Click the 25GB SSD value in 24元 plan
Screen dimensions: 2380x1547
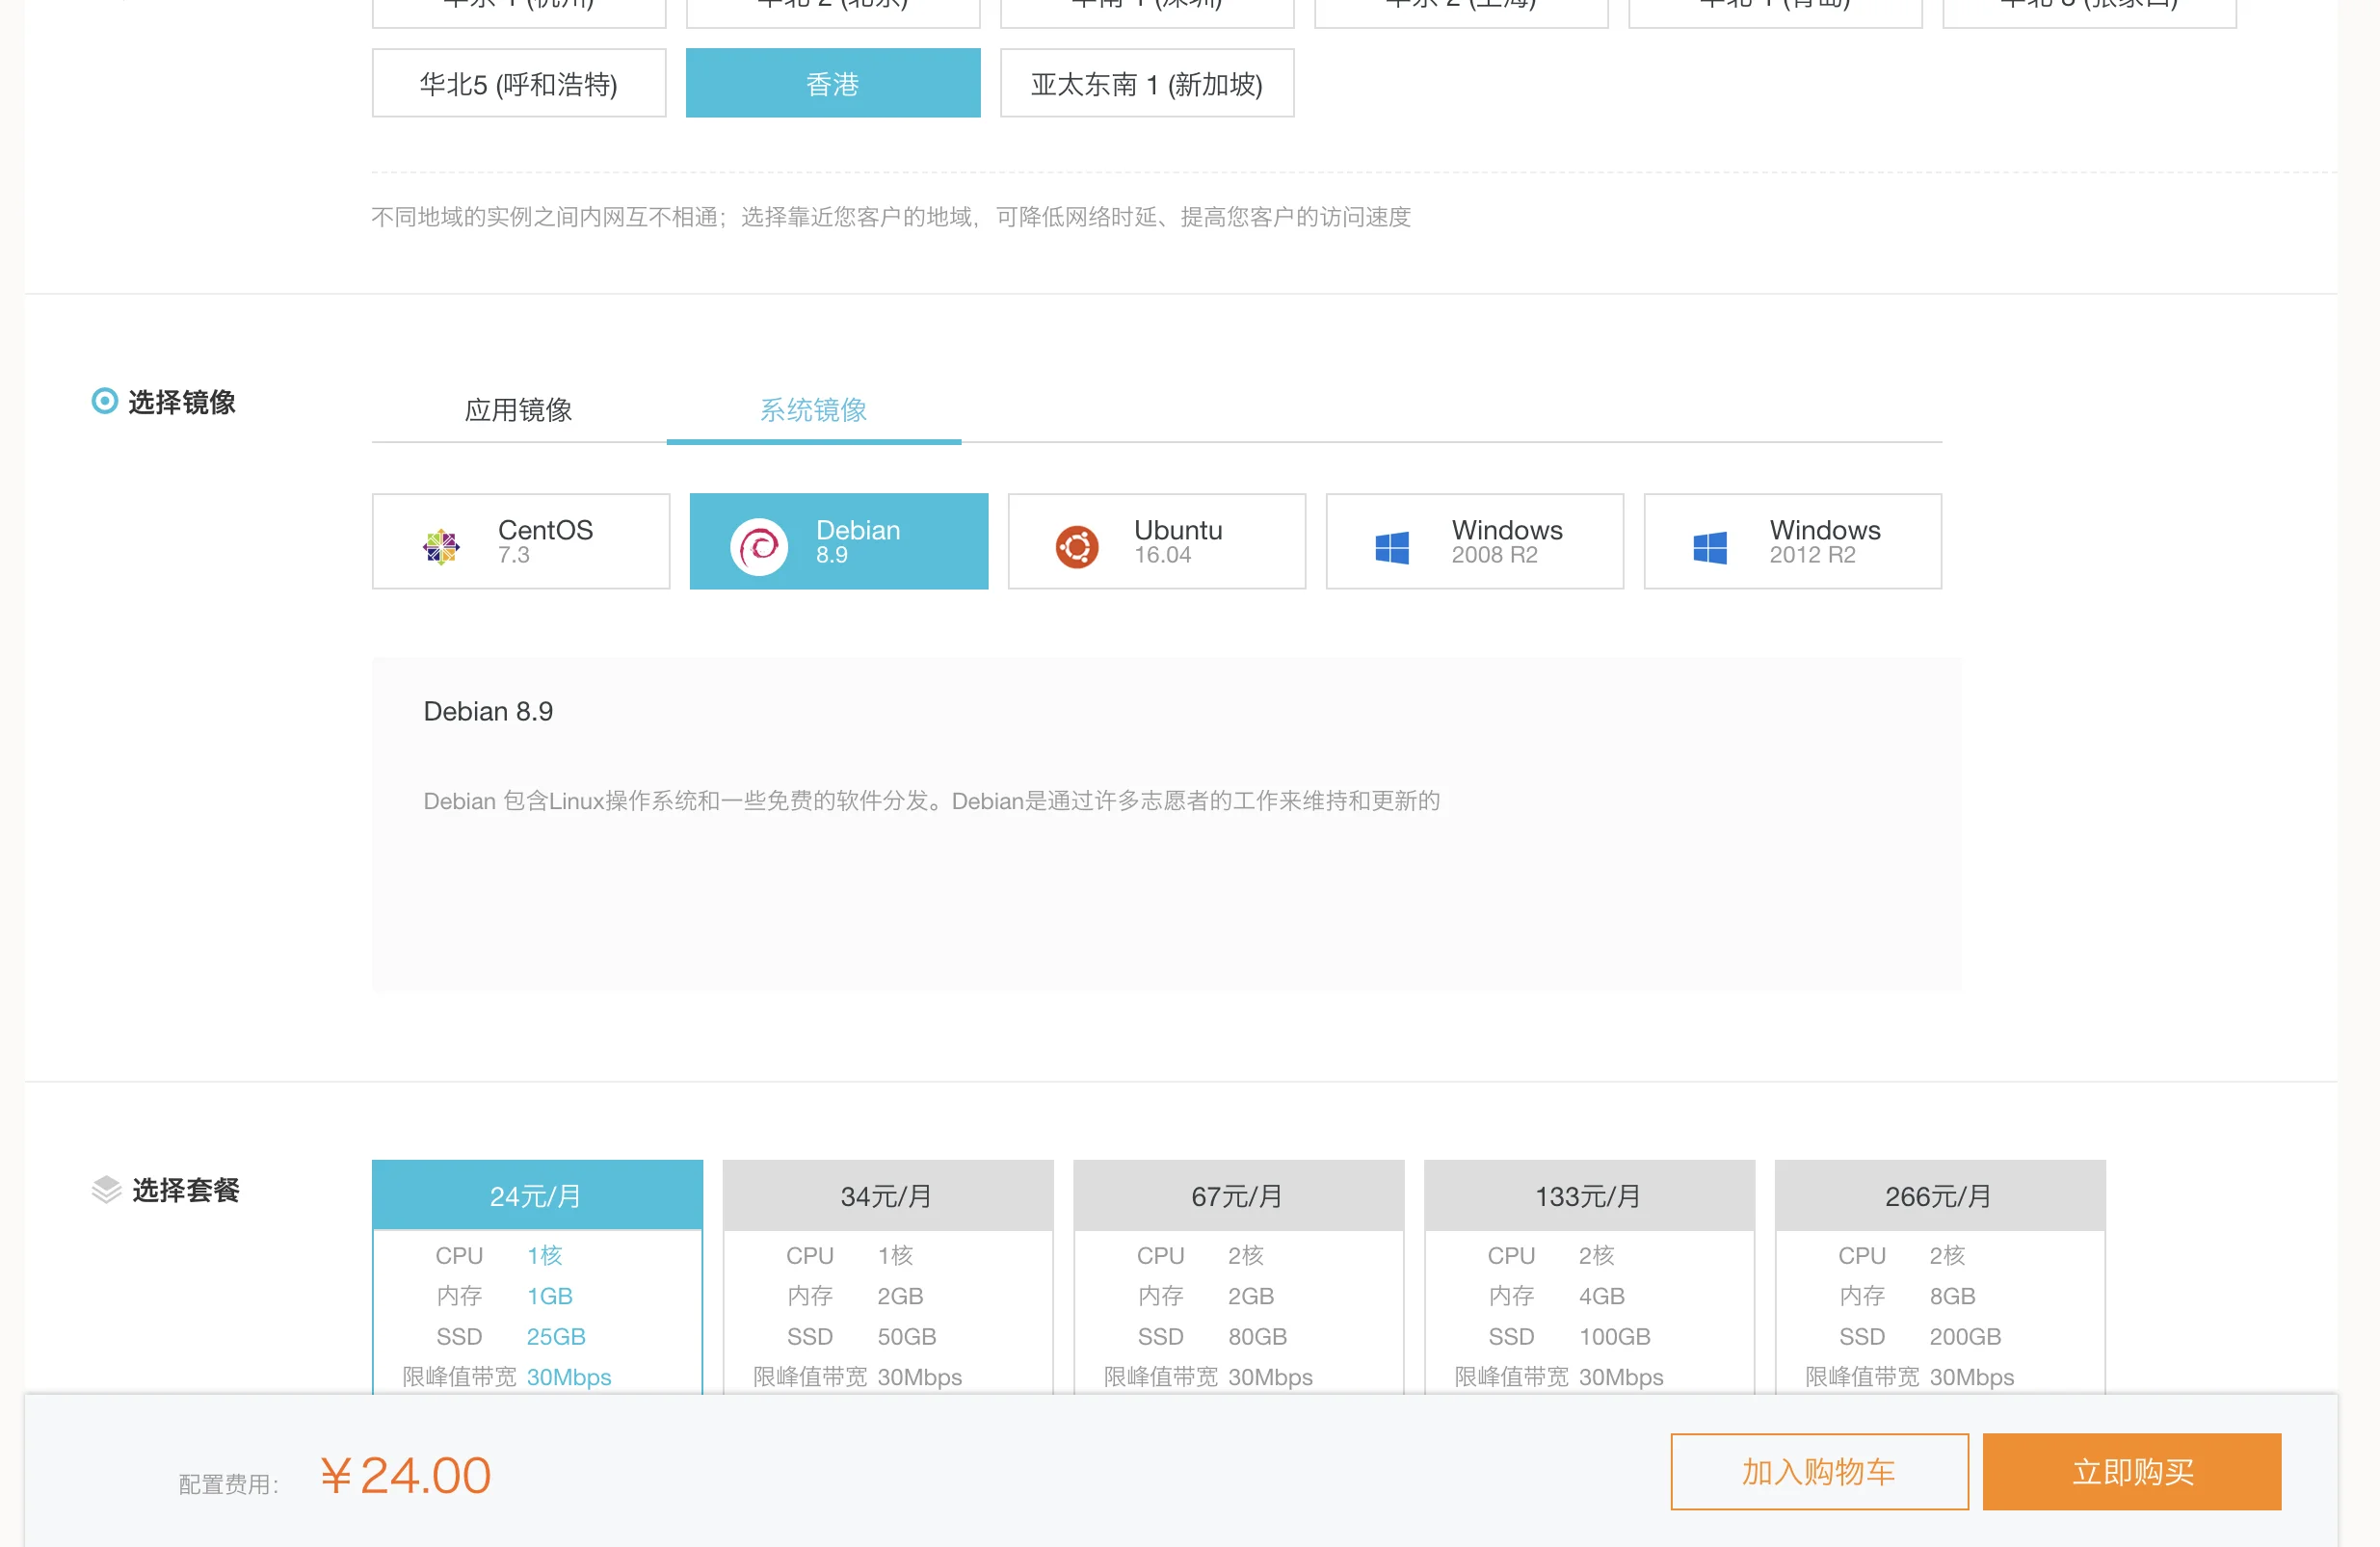(556, 1336)
